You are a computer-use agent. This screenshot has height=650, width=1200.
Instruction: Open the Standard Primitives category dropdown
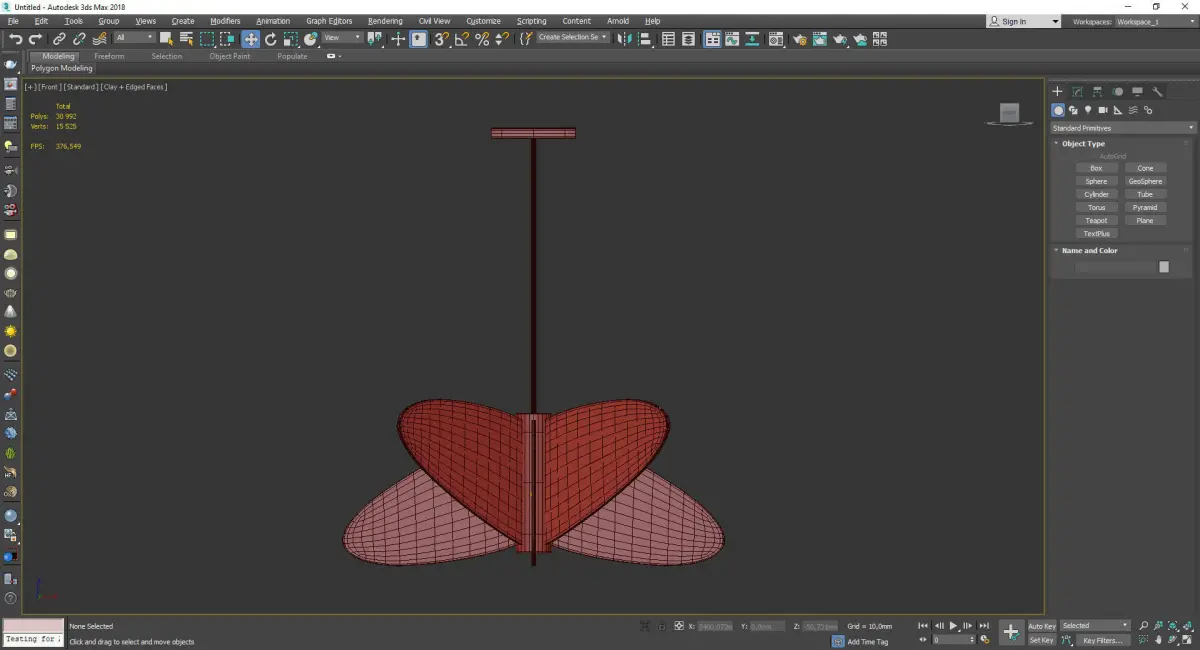[1122, 128]
